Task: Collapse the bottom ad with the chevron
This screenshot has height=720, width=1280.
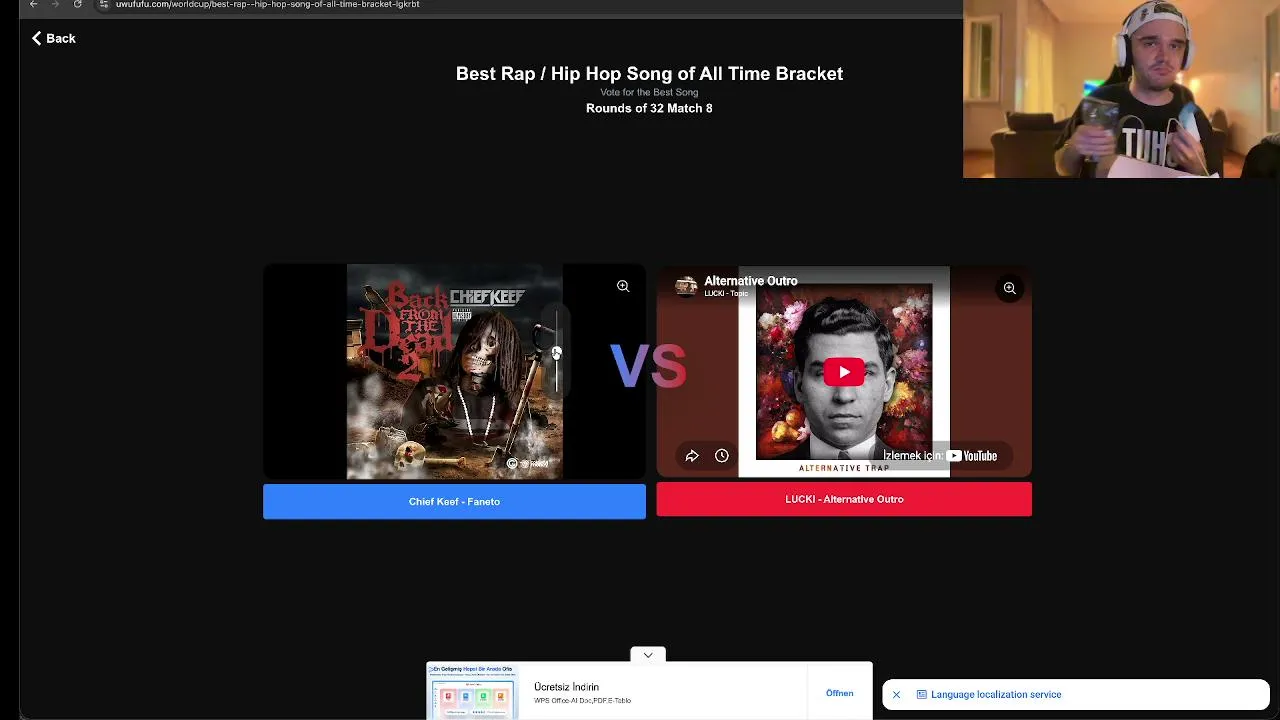Action: [648, 655]
